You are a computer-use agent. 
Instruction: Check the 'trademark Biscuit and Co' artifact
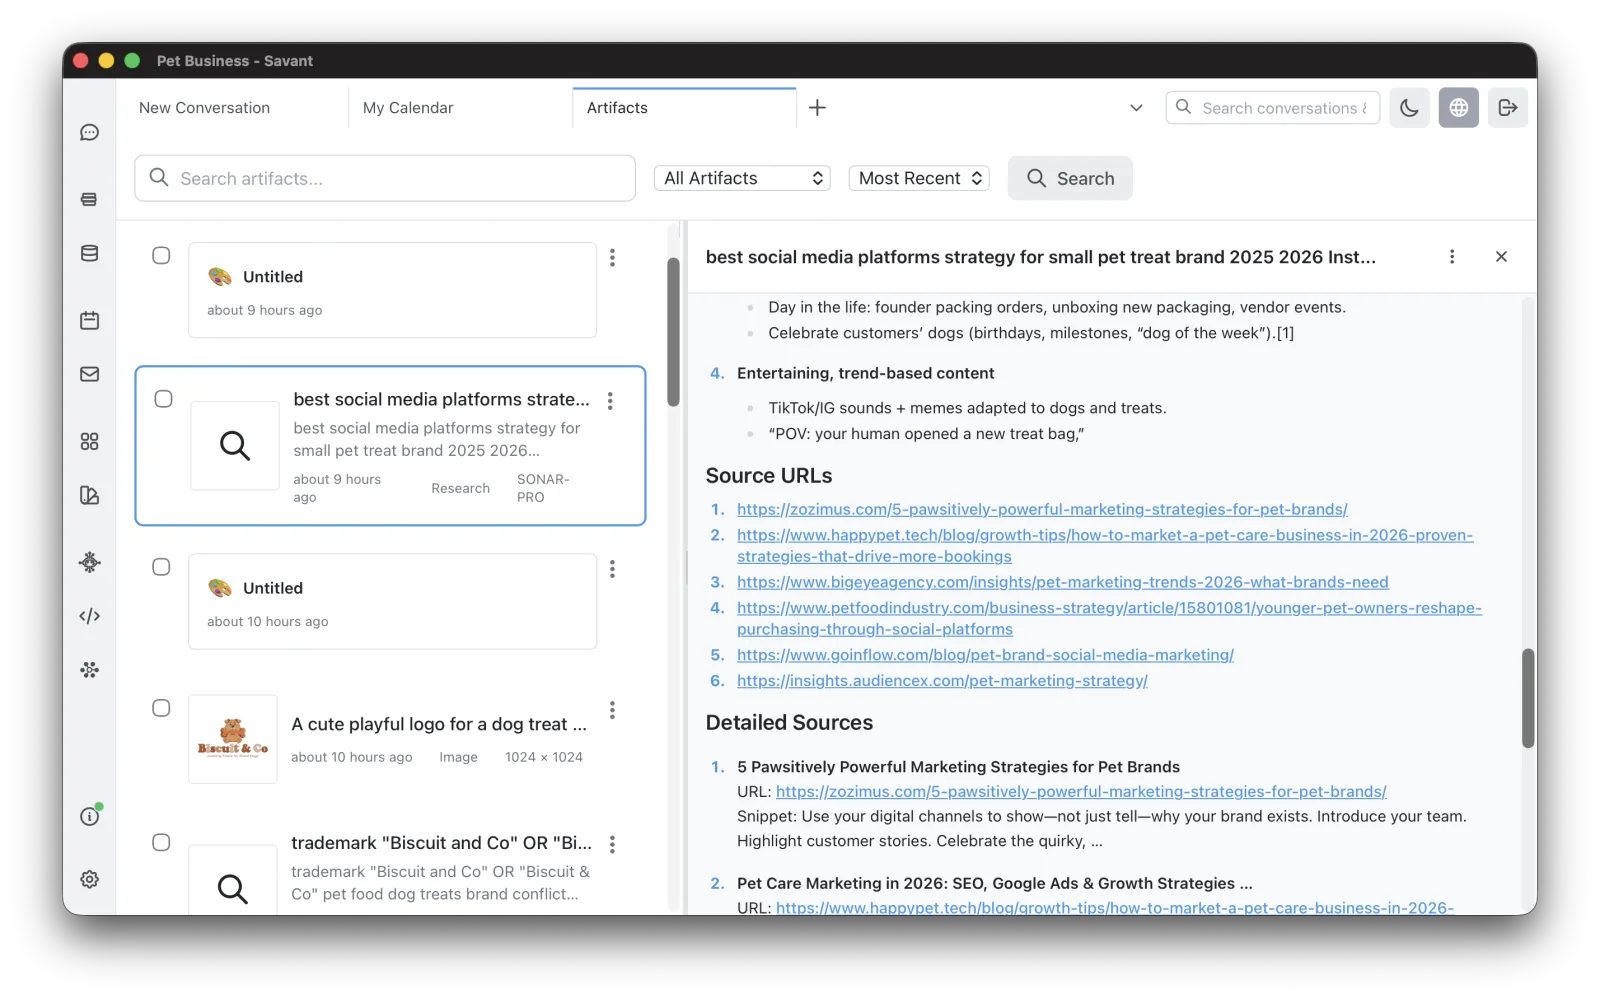click(161, 842)
